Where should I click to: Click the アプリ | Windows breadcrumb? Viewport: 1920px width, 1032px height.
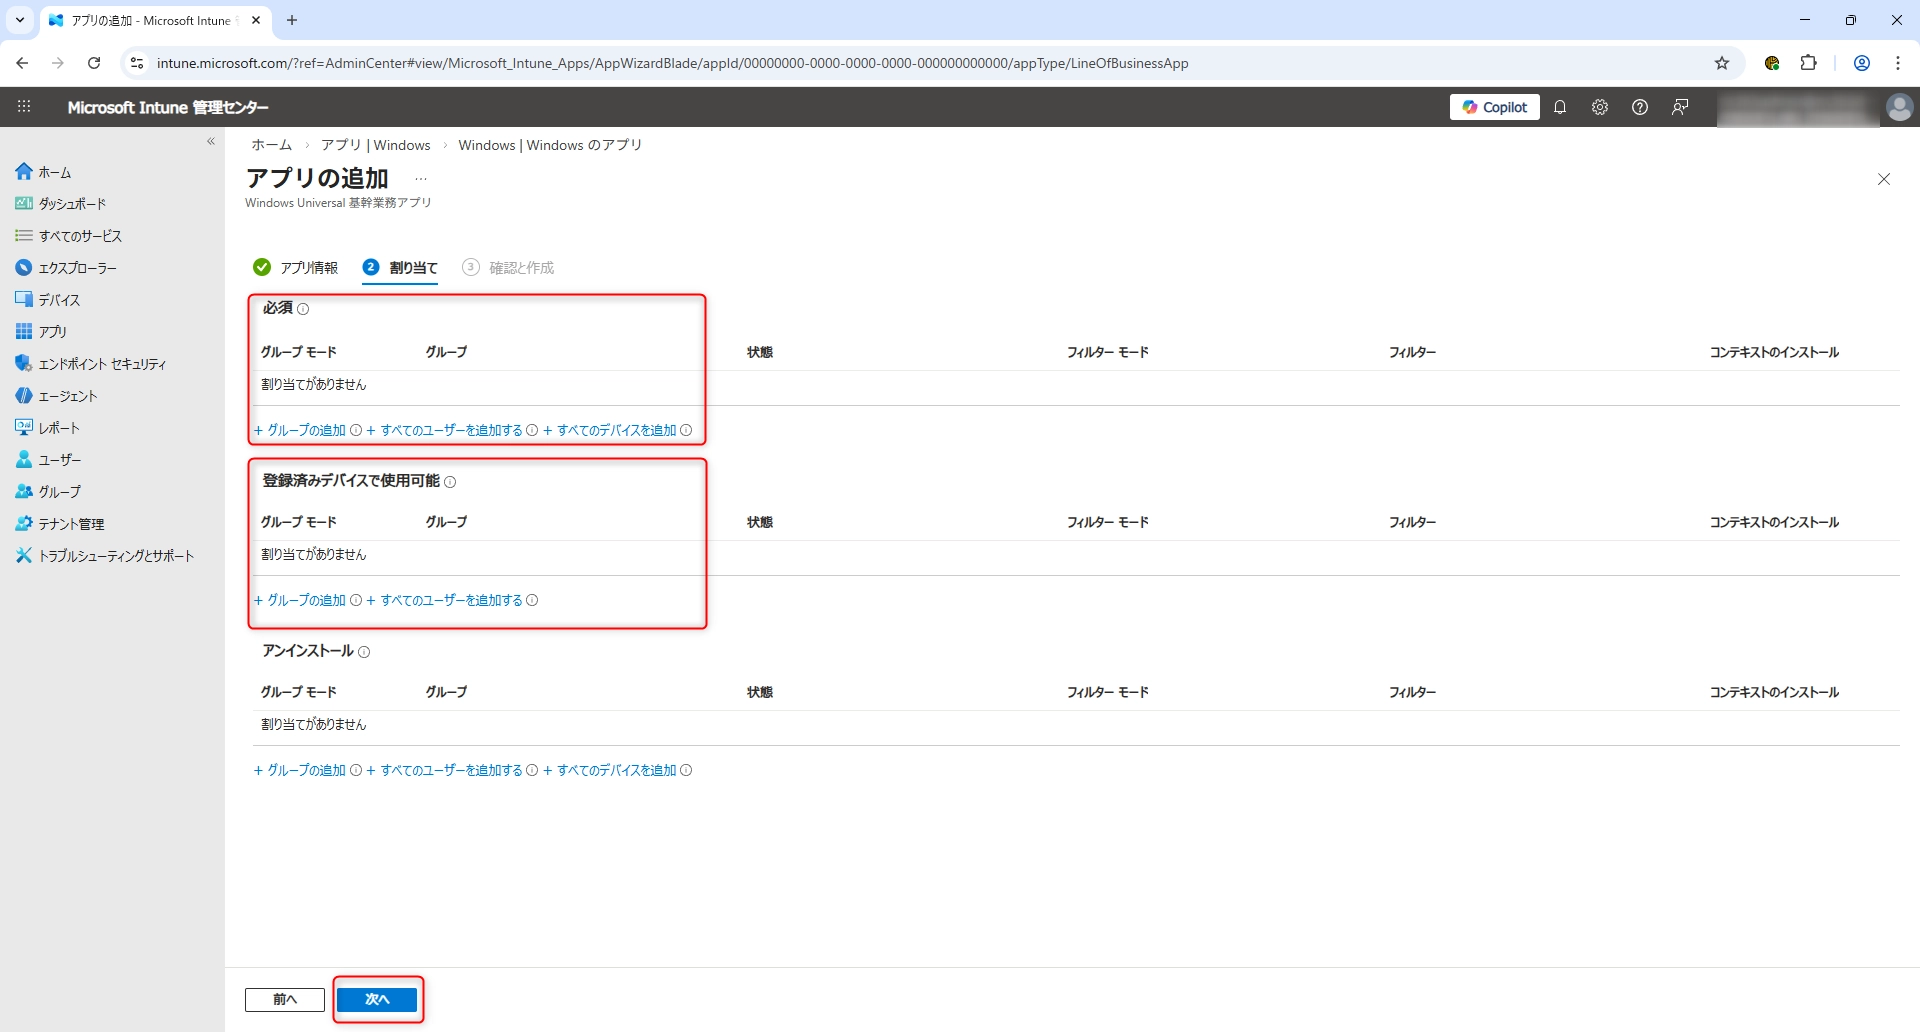pyautogui.click(x=375, y=145)
